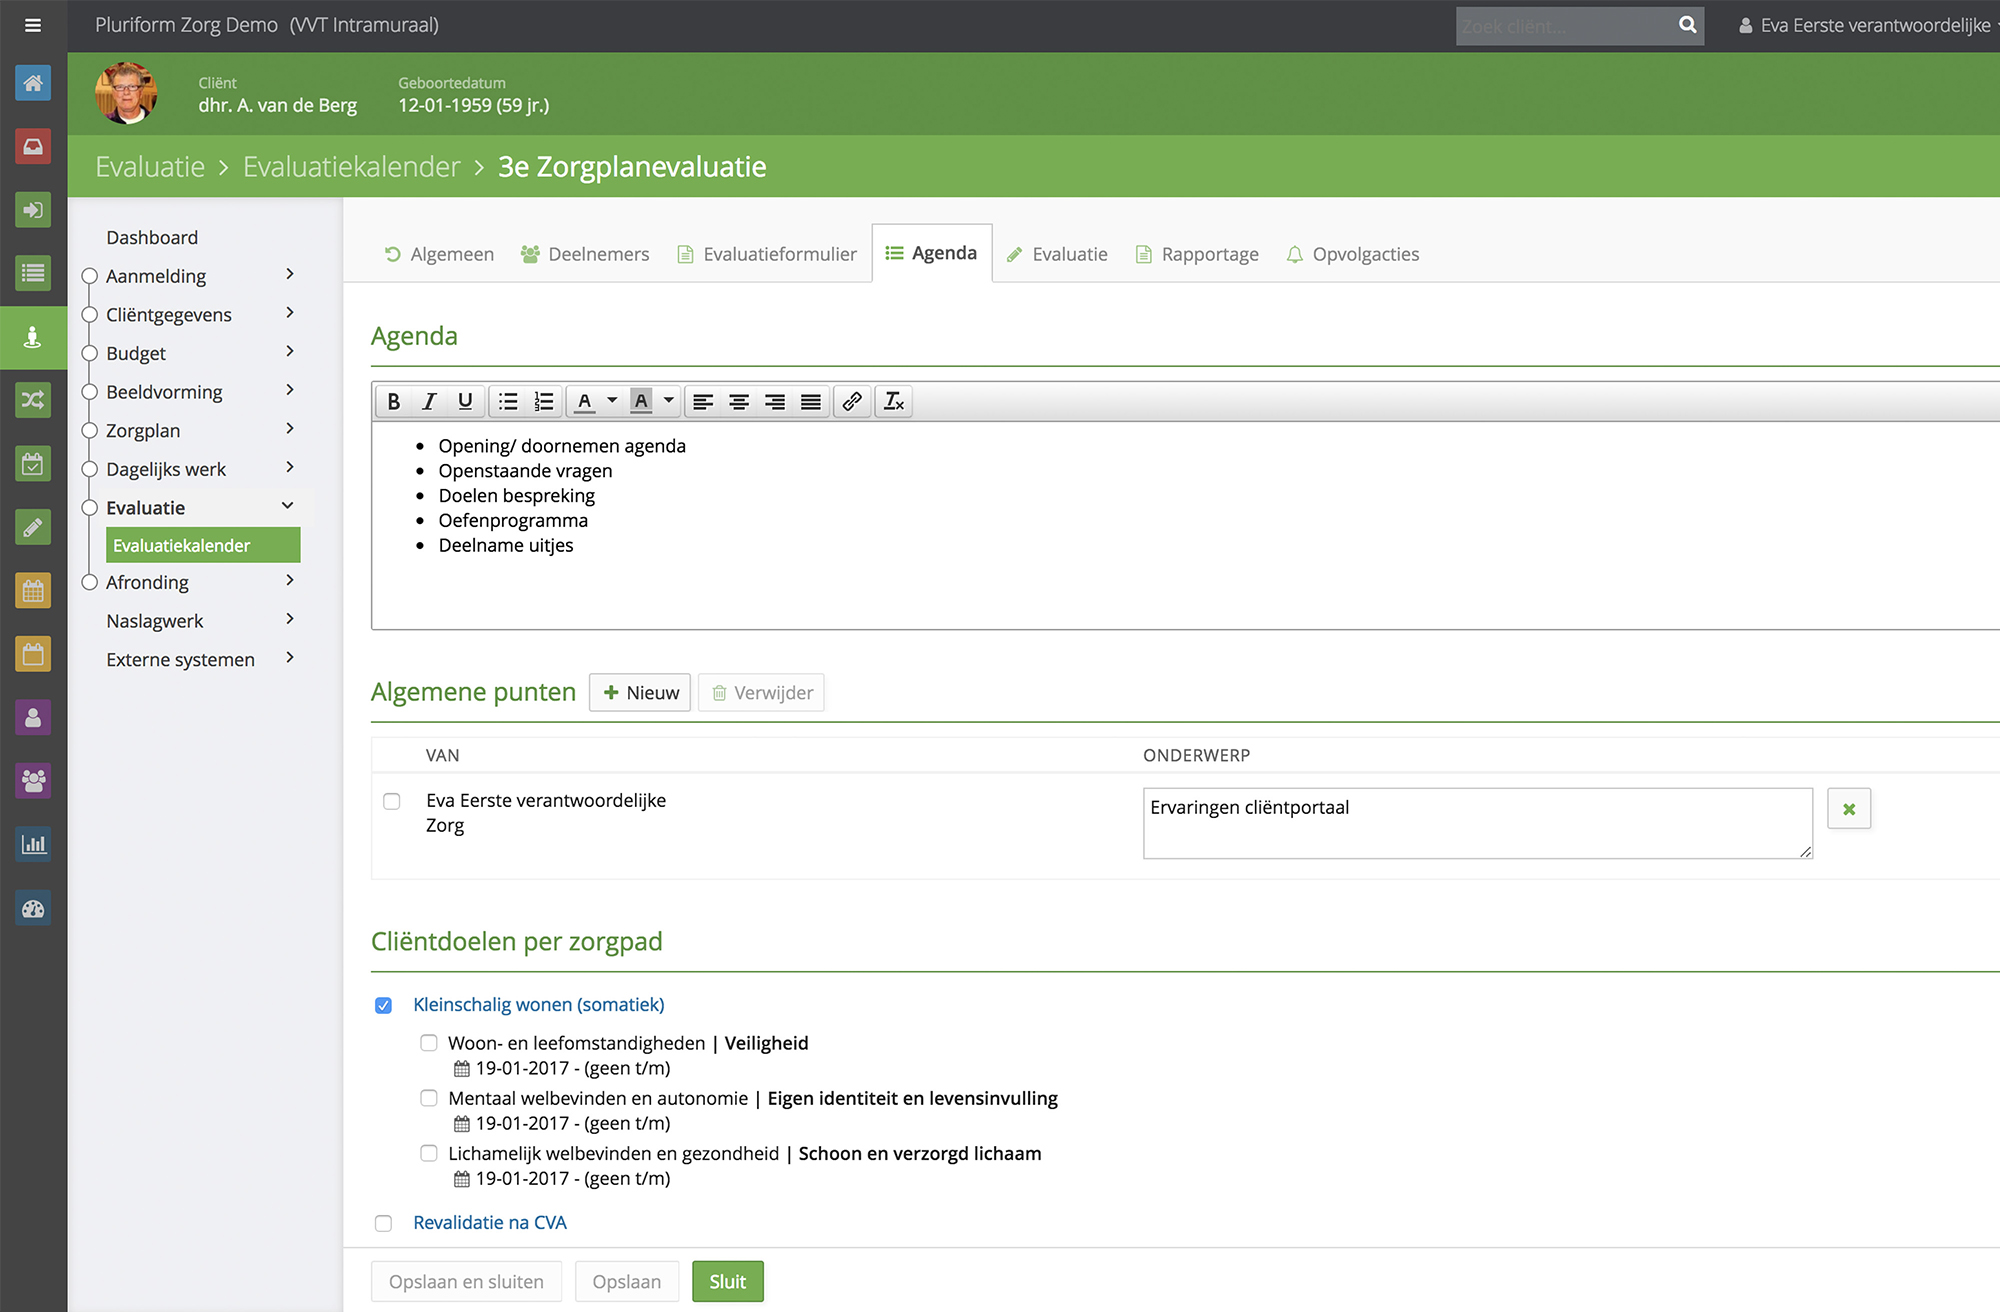Open the list icon in sidebar
Image resolution: width=2000 pixels, height=1312 pixels.
(x=33, y=273)
